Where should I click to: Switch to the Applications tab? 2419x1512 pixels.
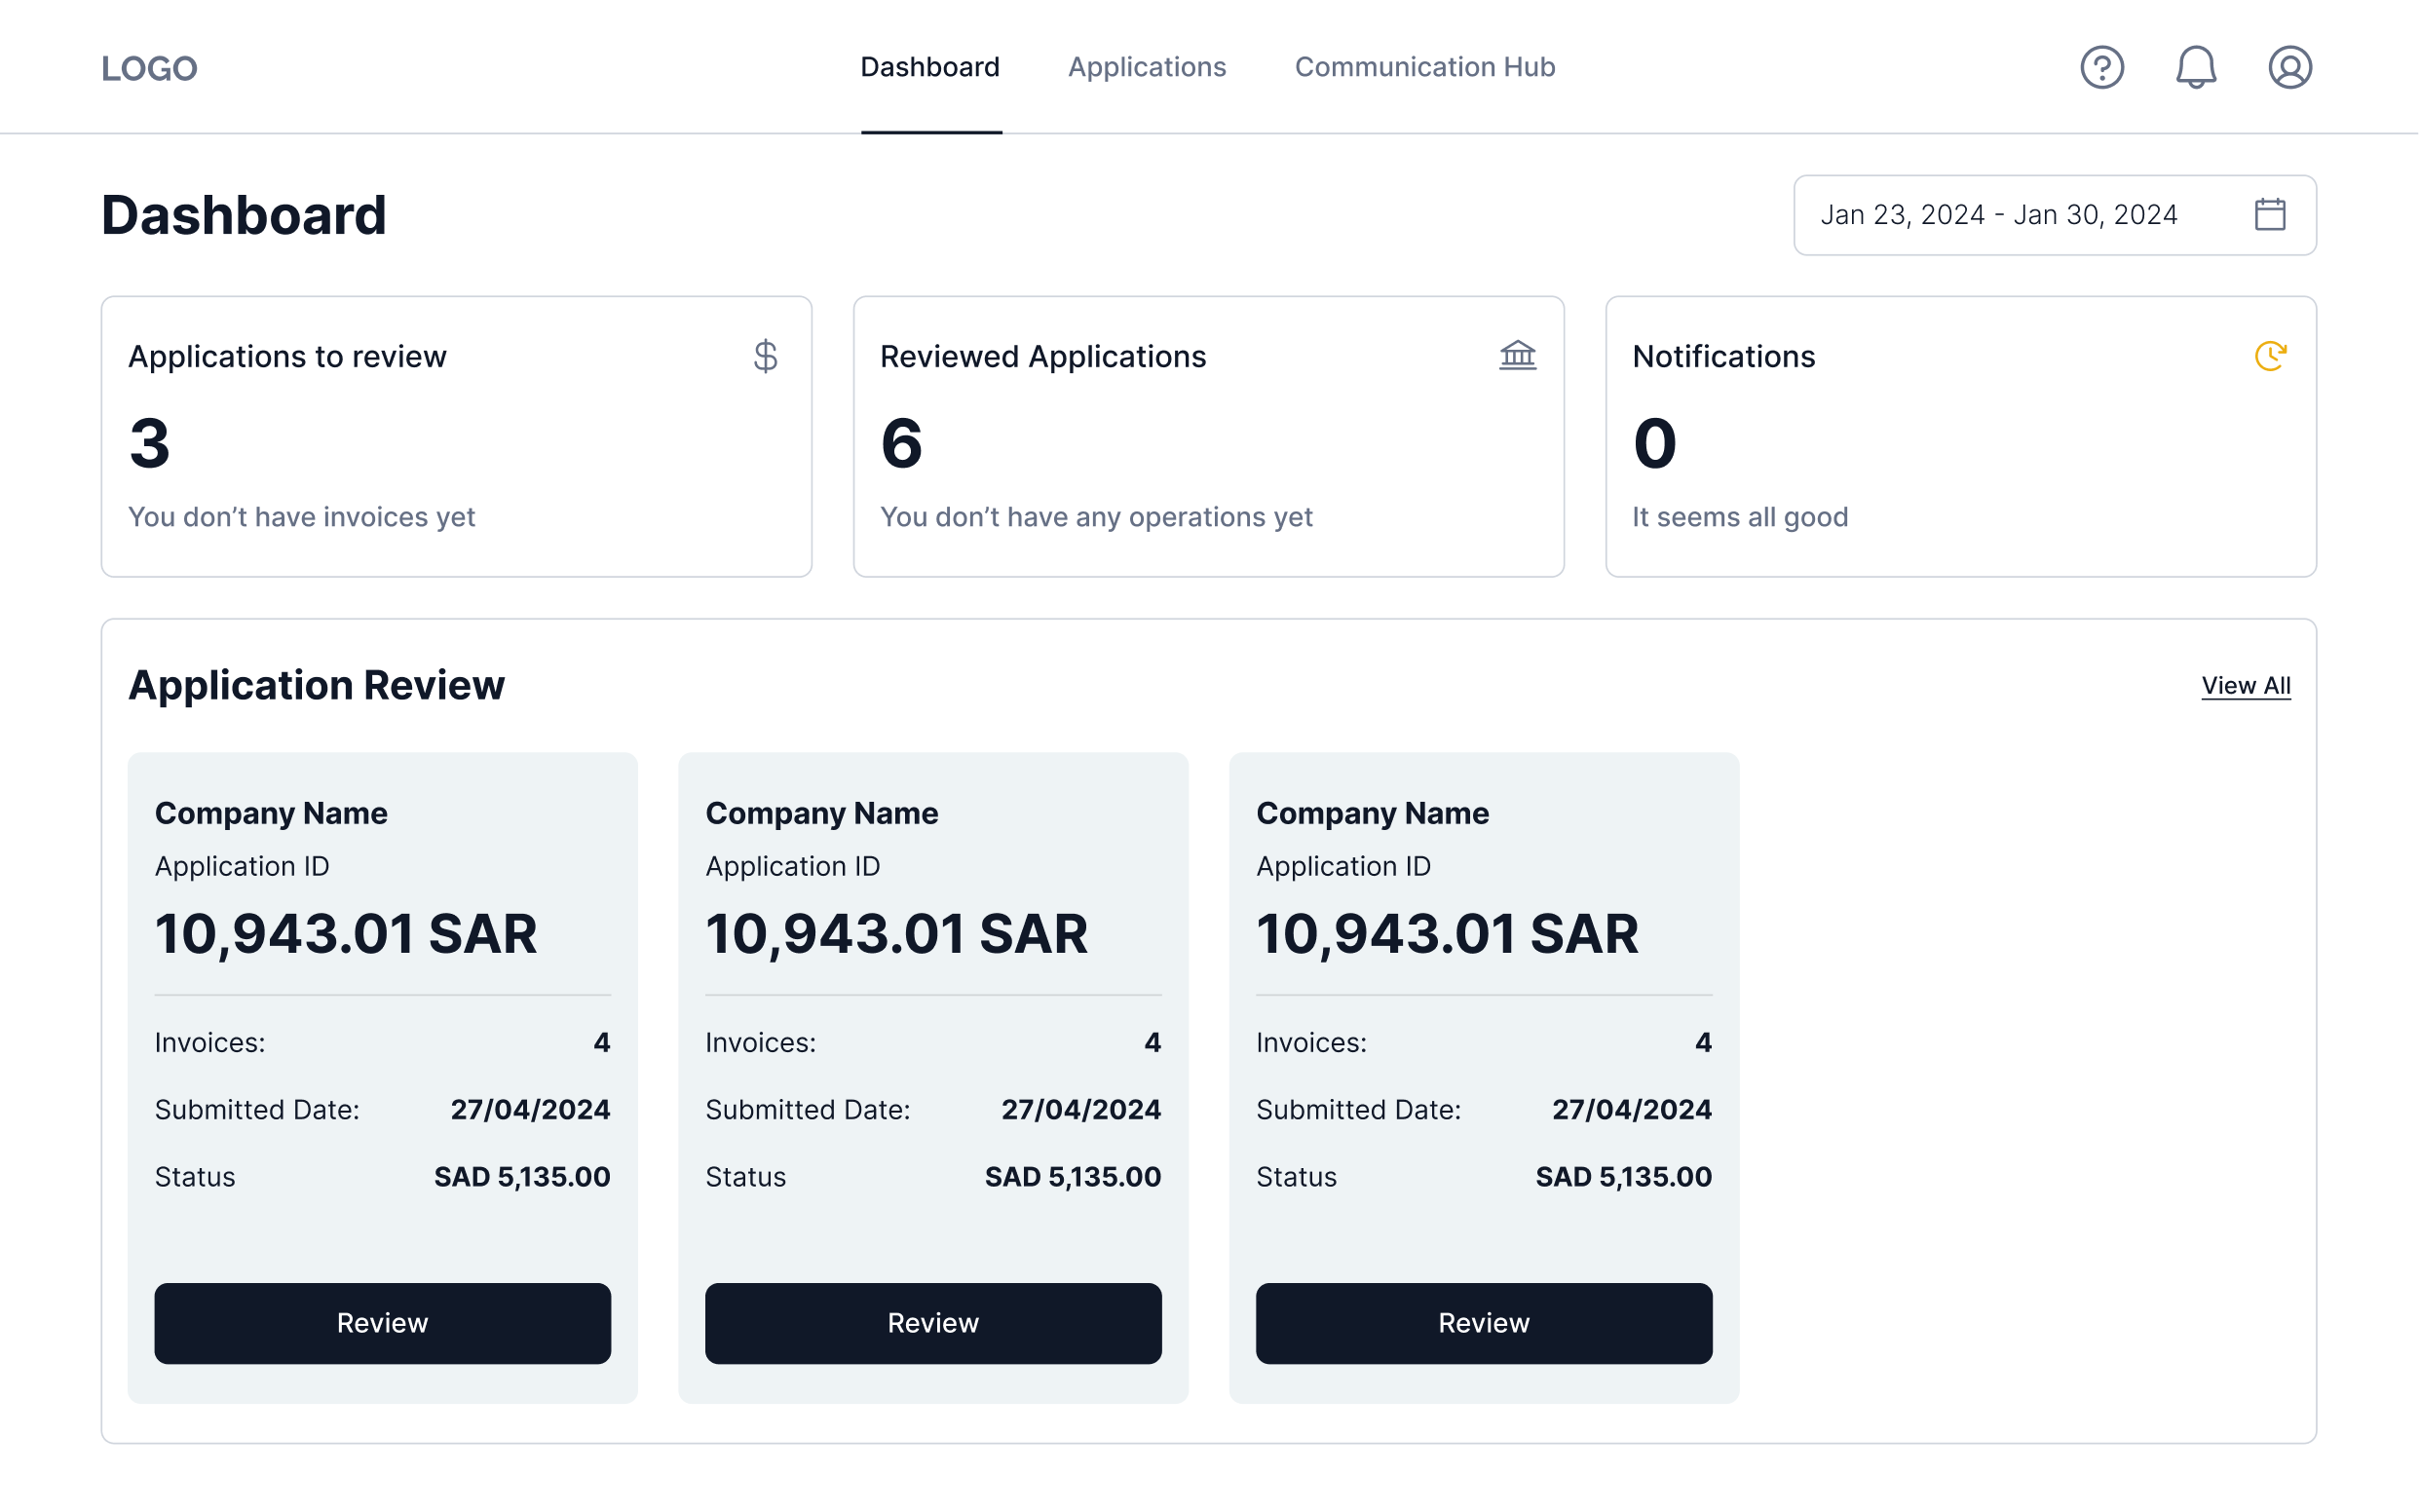pyautogui.click(x=1147, y=67)
